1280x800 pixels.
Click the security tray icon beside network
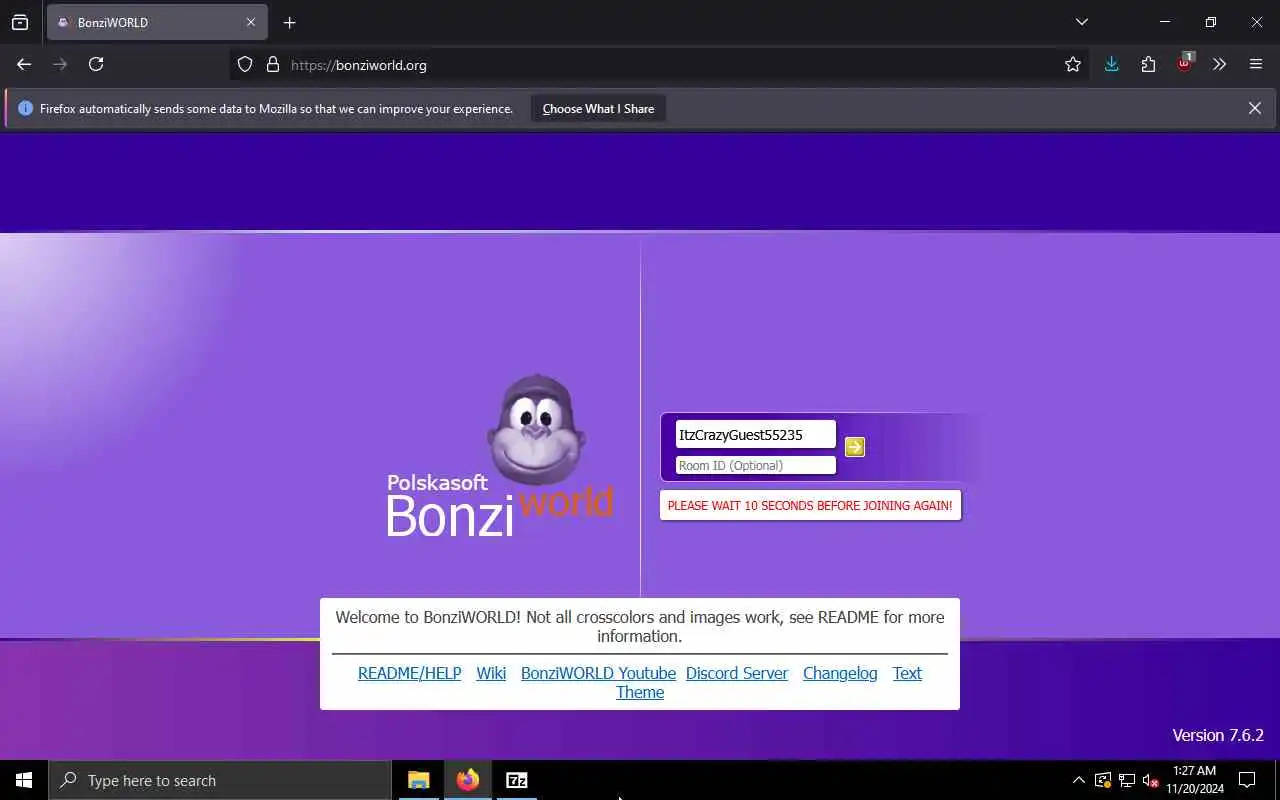[x=1103, y=780]
